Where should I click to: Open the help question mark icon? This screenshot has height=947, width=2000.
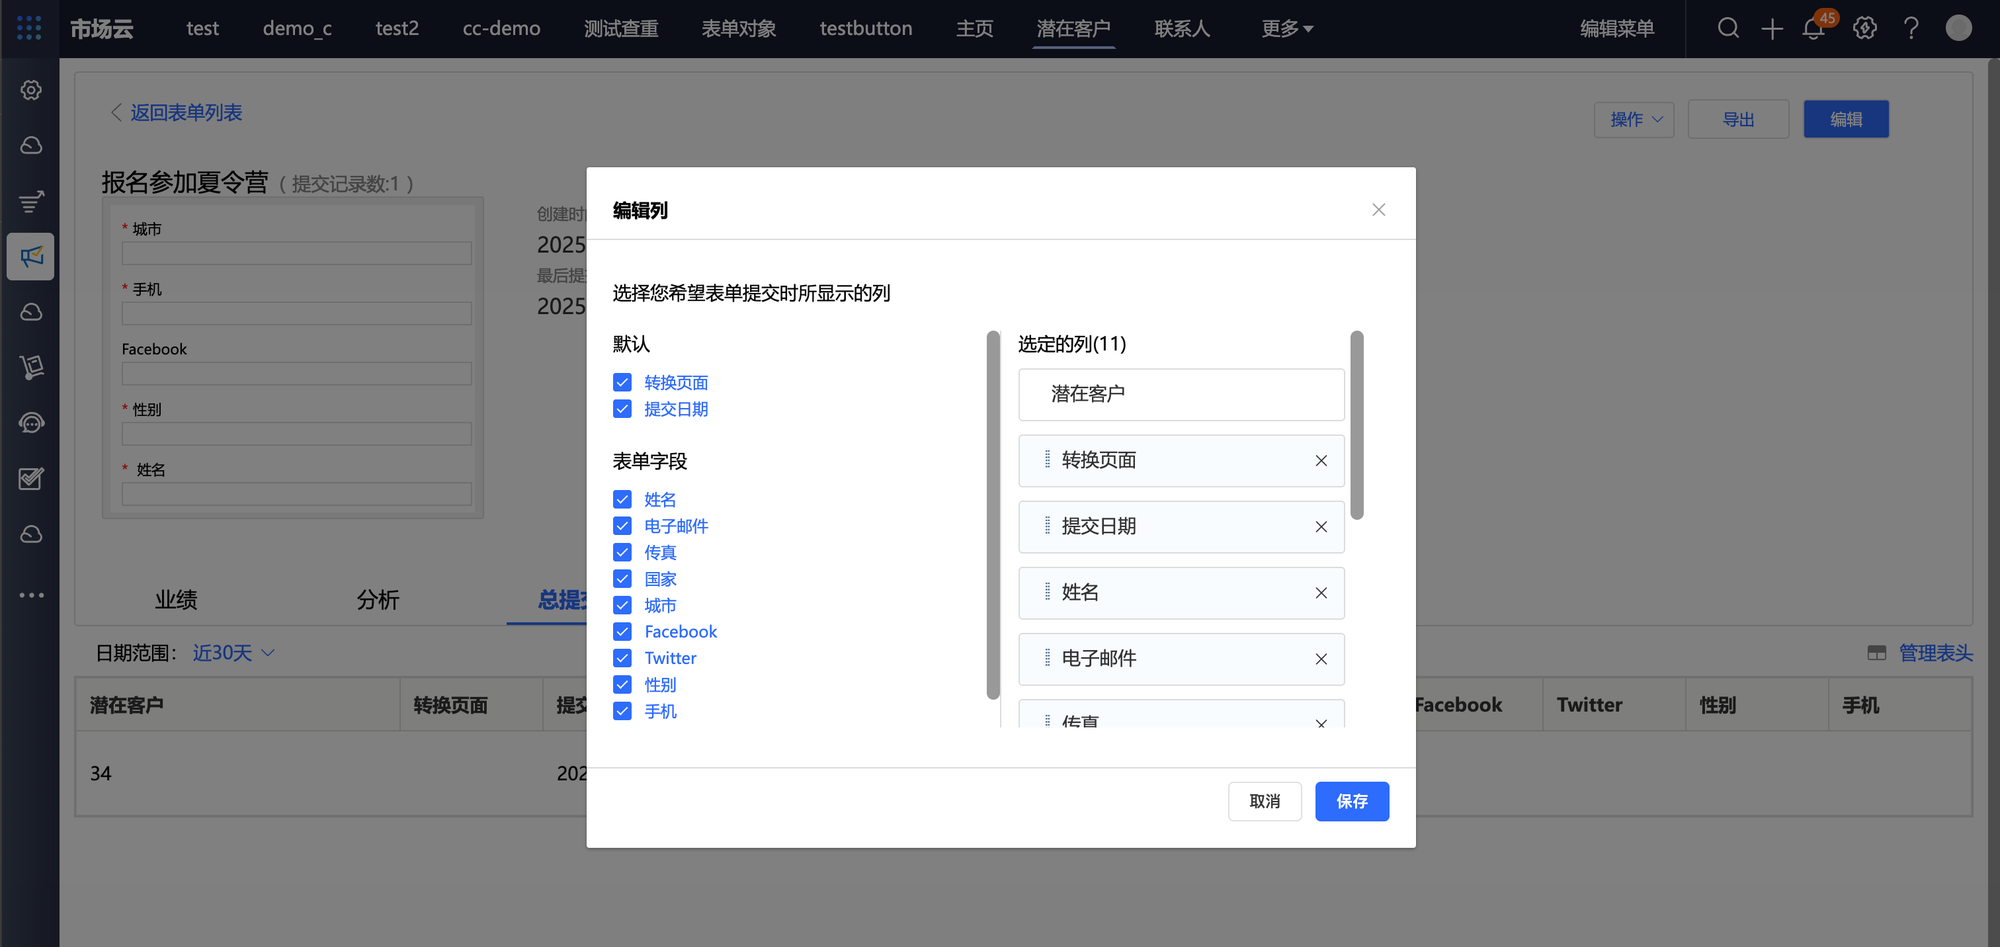1911,28
